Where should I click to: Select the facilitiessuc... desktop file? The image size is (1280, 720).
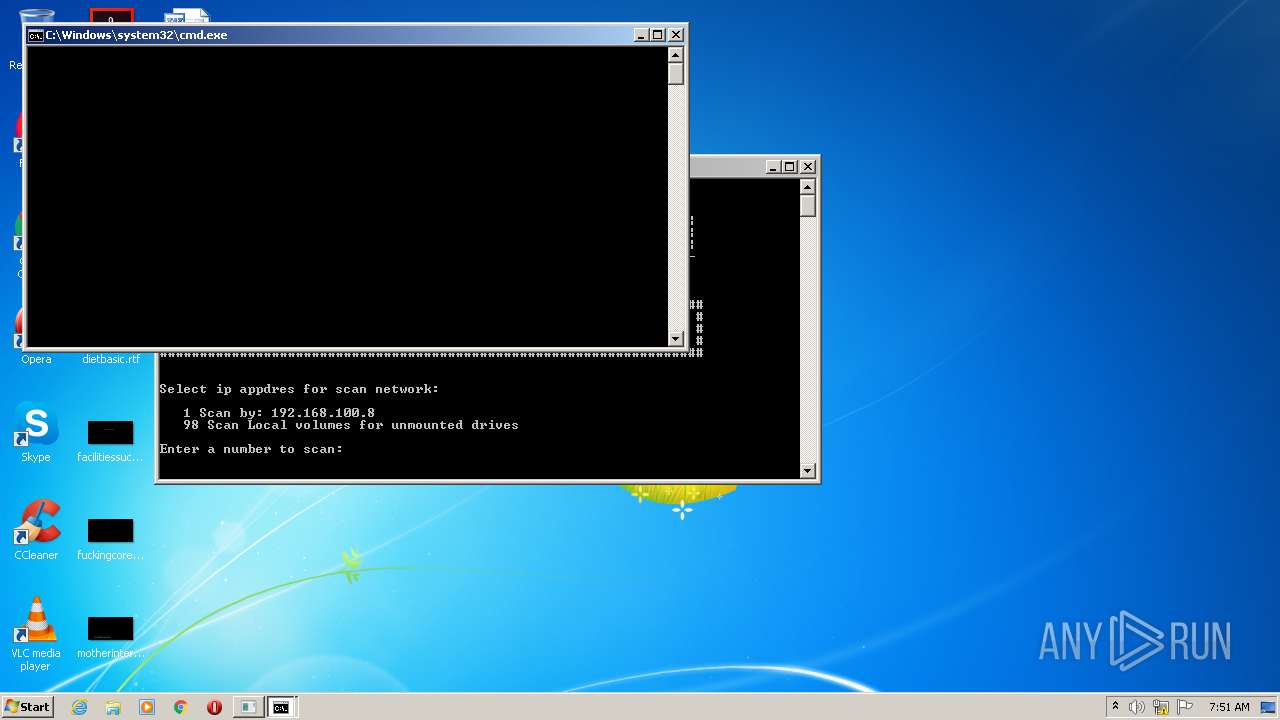click(x=110, y=441)
